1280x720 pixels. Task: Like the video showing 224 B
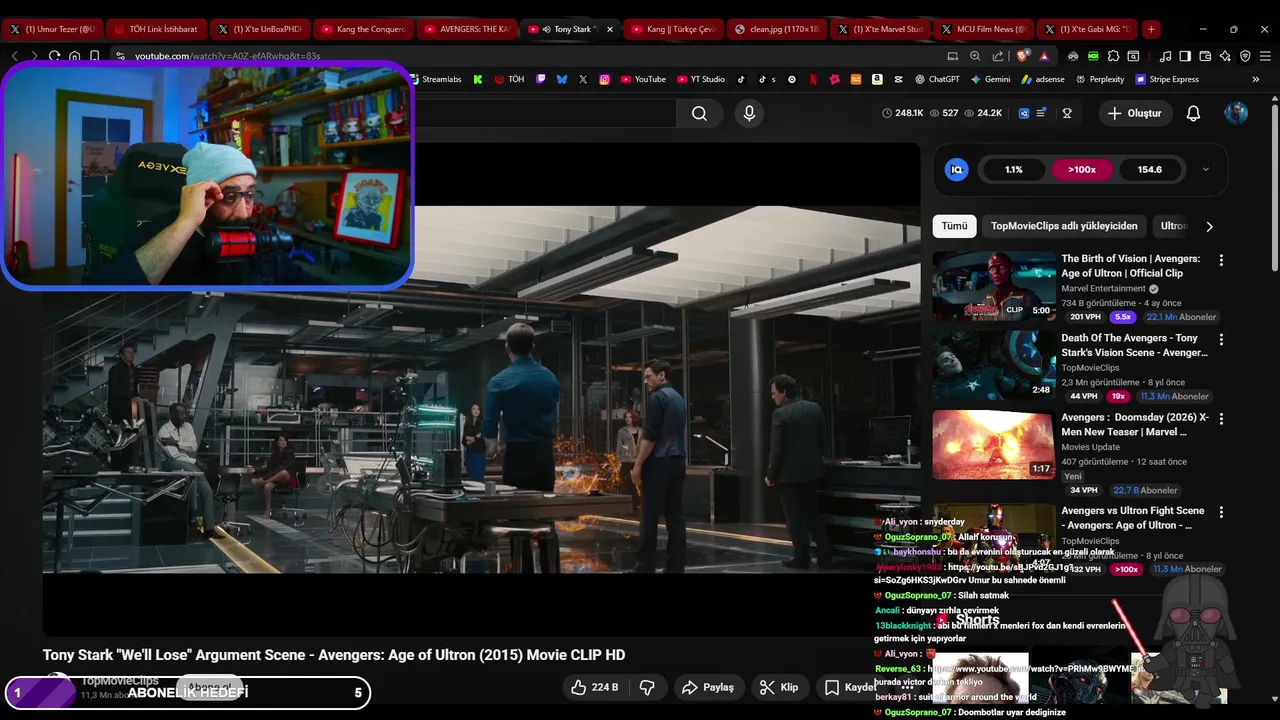pos(595,687)
